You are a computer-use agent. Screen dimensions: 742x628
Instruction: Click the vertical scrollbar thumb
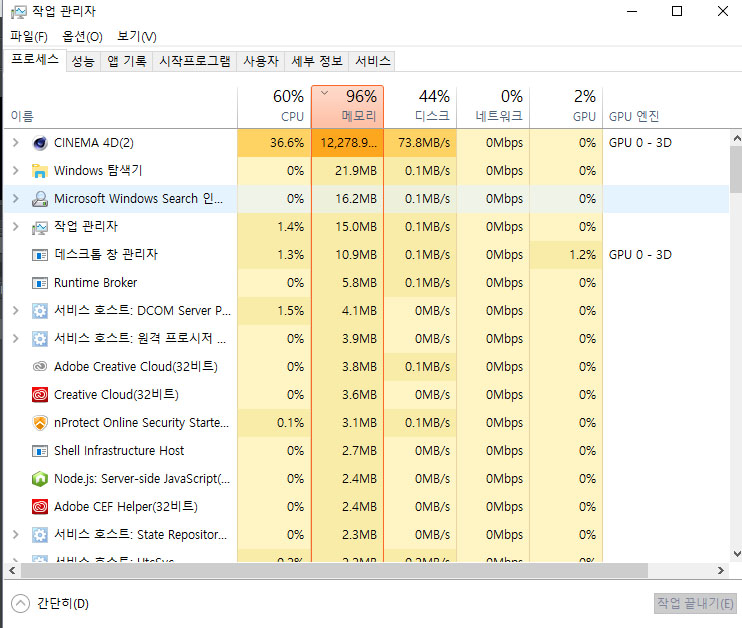point(736,169)
